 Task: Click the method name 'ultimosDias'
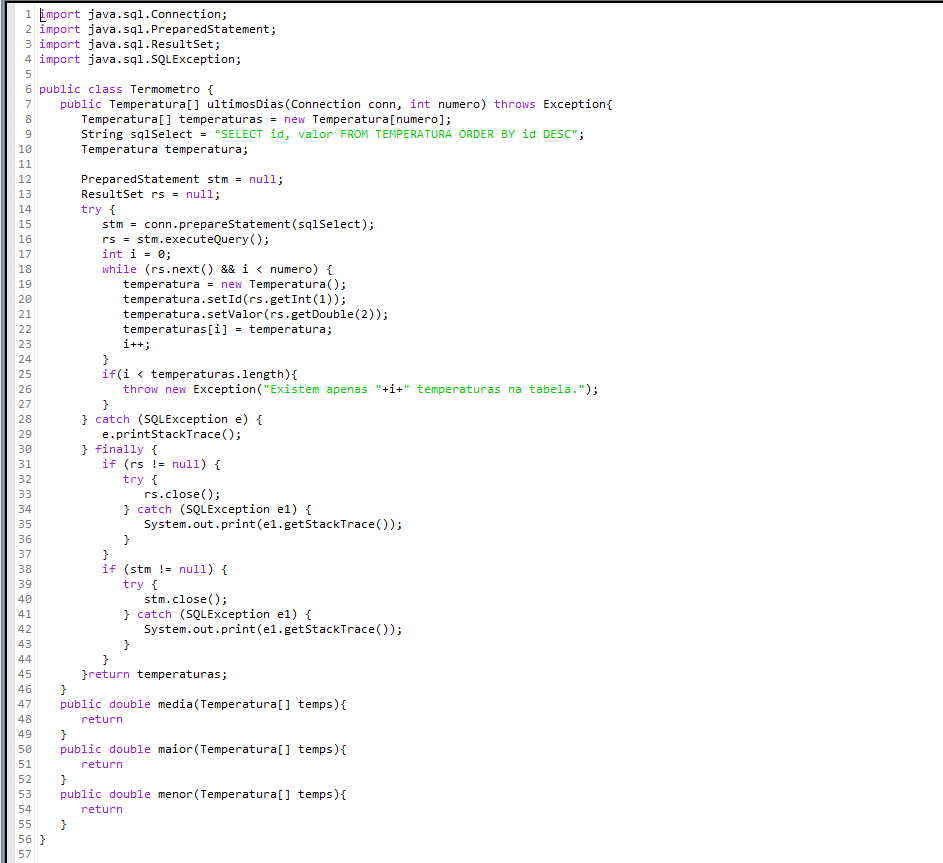coord(245,104)
